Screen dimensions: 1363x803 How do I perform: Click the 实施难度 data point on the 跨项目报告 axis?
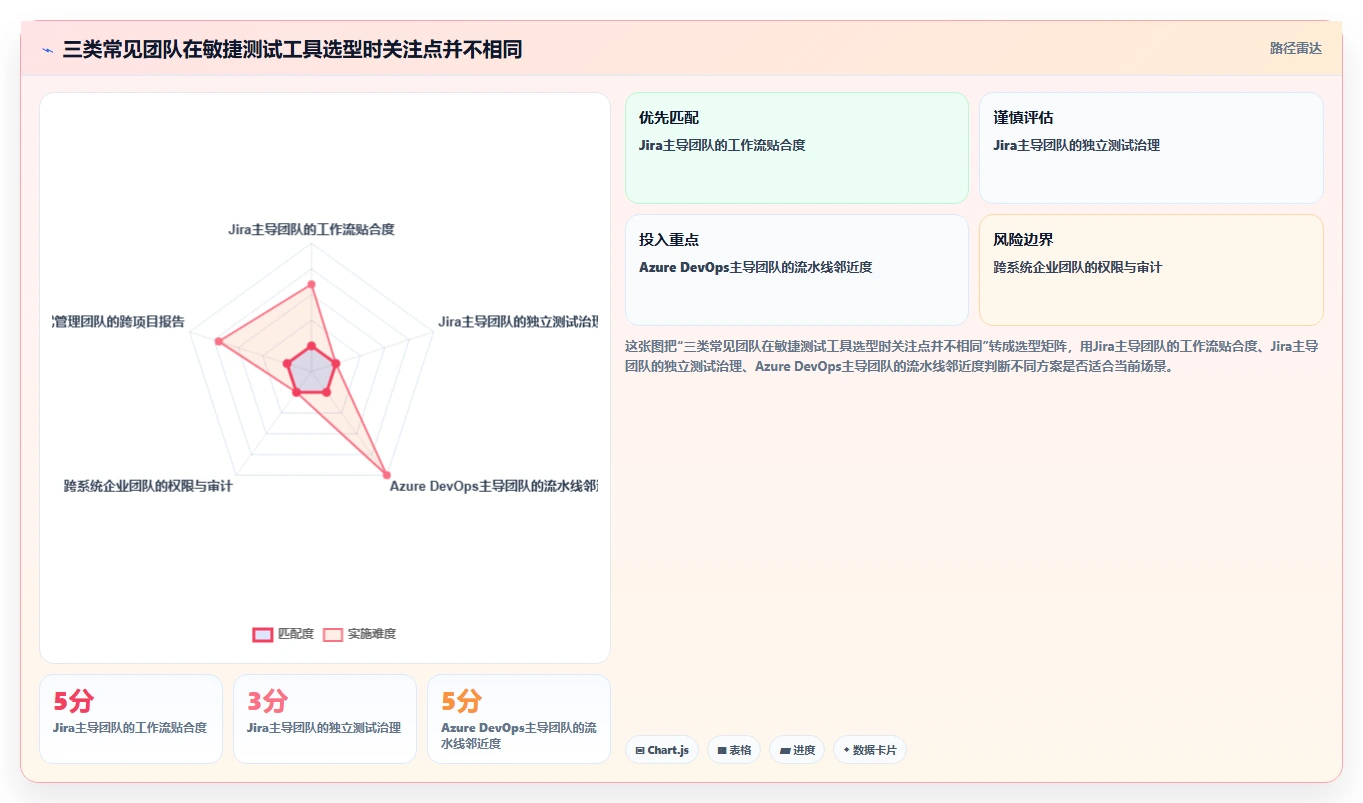click(x=218, y=341)
